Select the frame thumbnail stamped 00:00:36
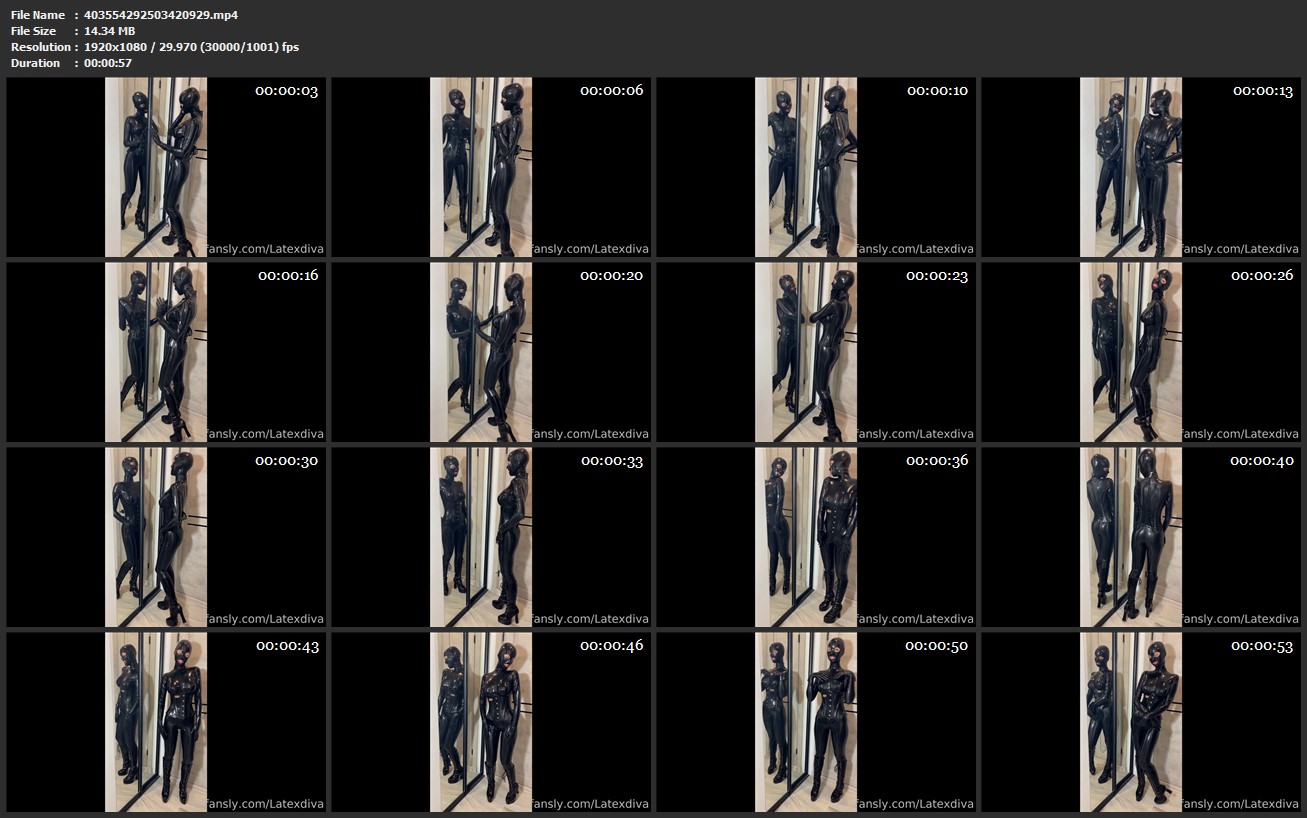This screenshot has height=818, width=1307. pyautogui.click(x=816, y=537)
